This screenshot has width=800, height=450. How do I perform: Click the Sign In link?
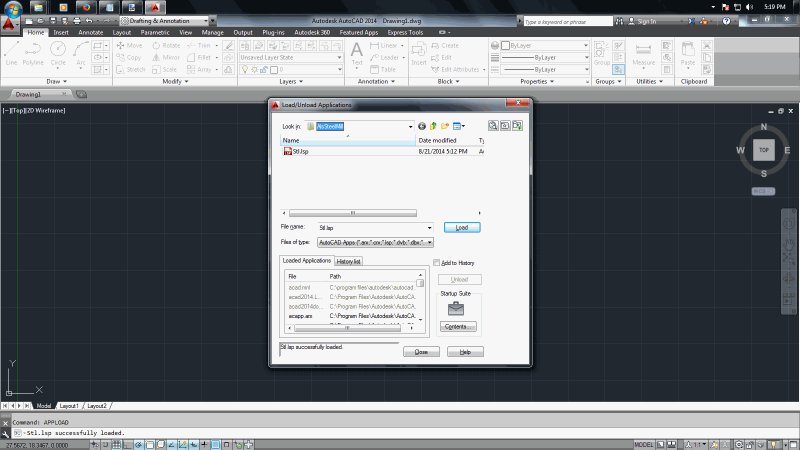(646, 21)
